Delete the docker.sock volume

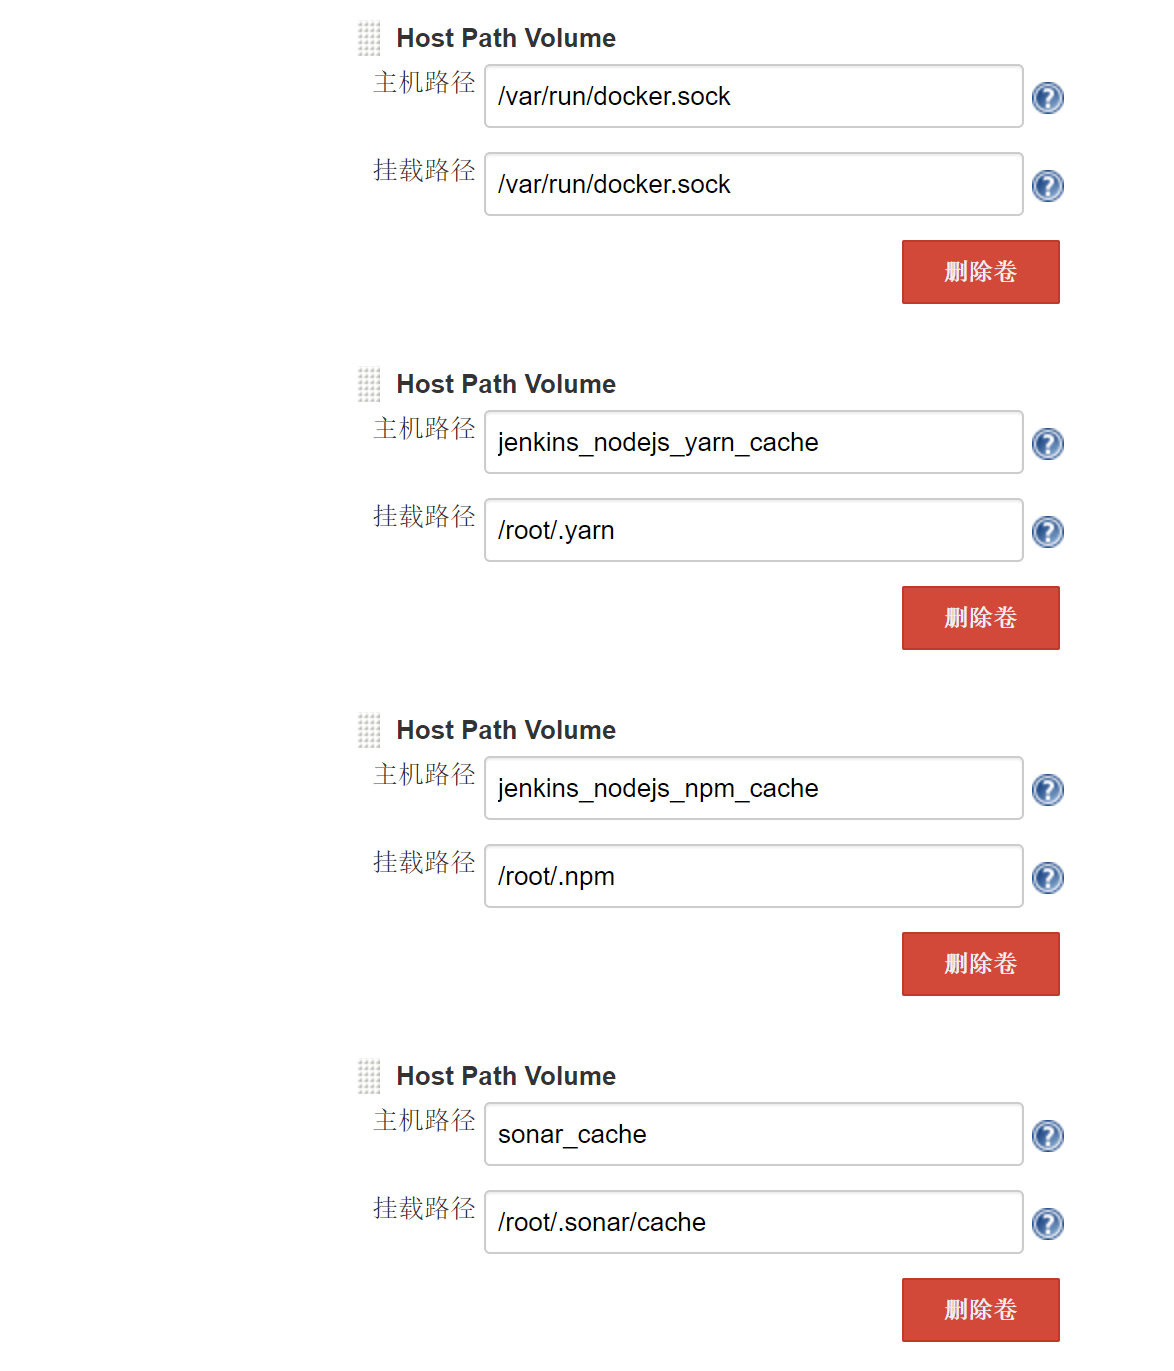(x=980, y=272)
